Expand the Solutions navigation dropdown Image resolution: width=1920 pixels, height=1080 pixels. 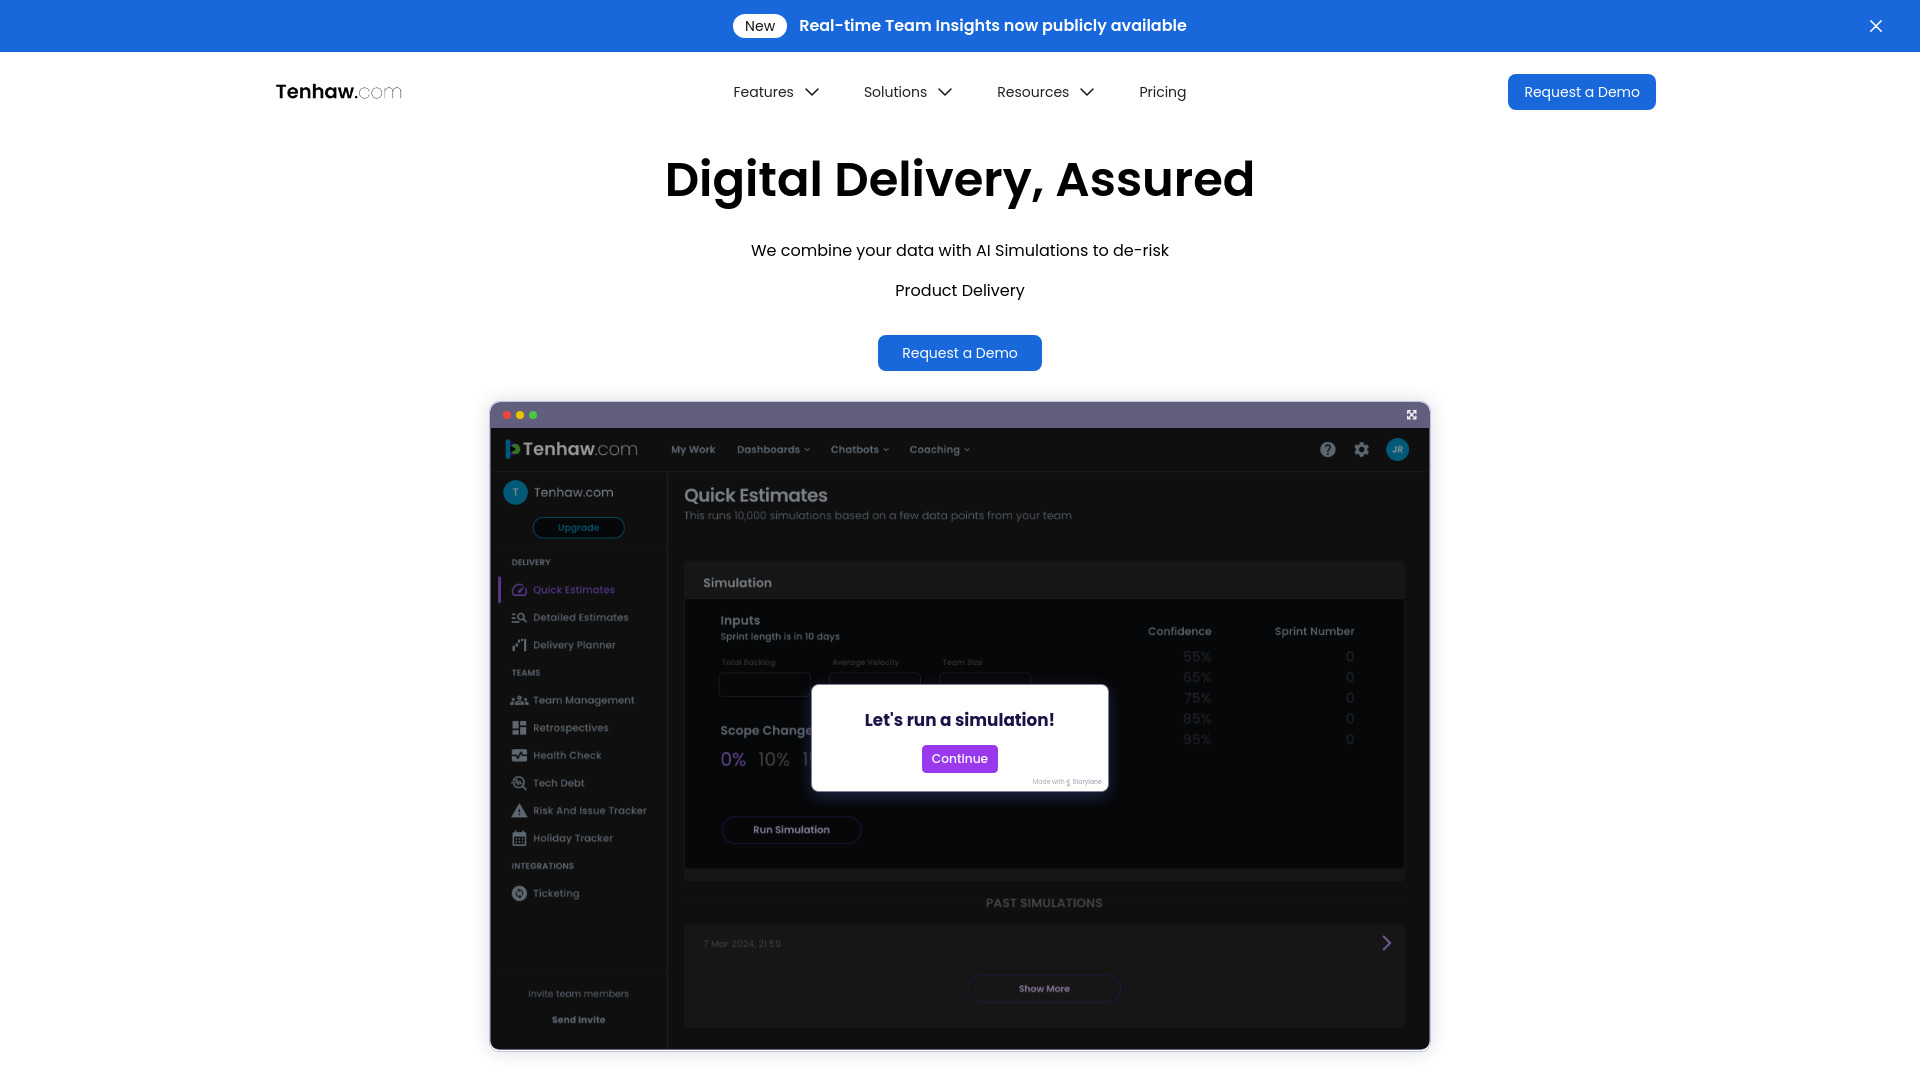point(907,92)
